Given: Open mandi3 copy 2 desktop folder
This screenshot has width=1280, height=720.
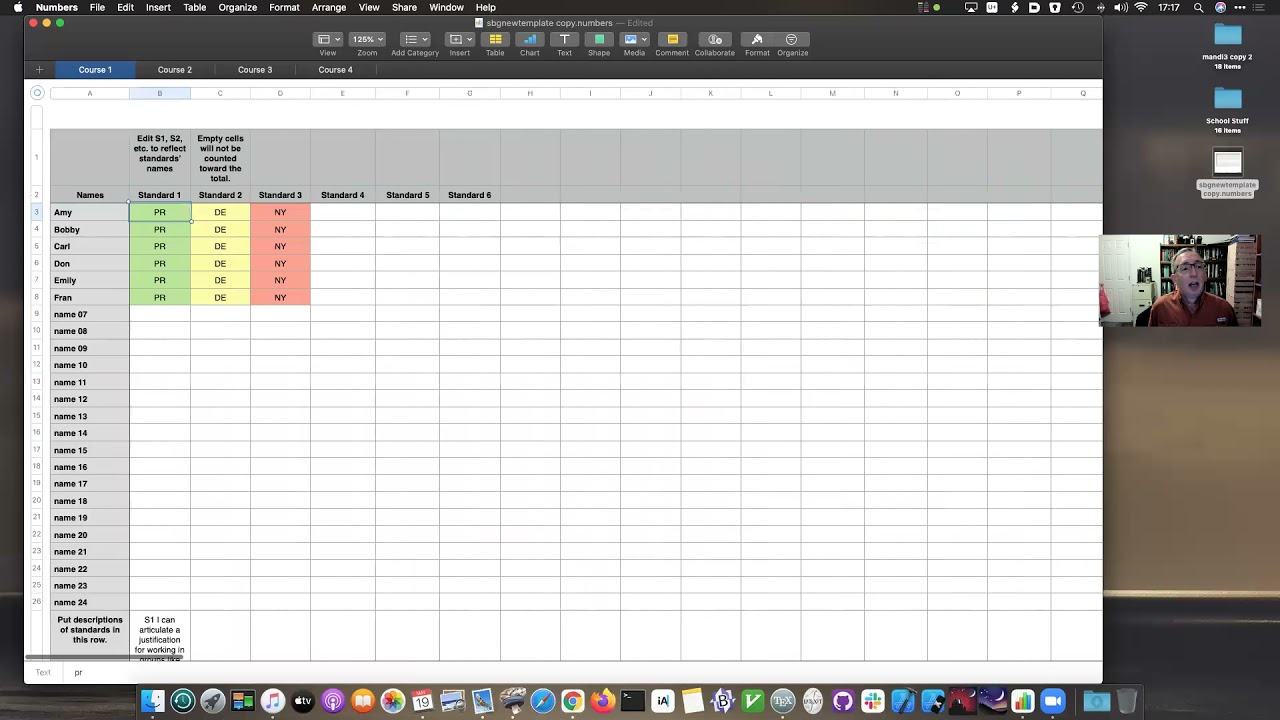Looking at the screenshot, I should click(x=1227, y=46).
